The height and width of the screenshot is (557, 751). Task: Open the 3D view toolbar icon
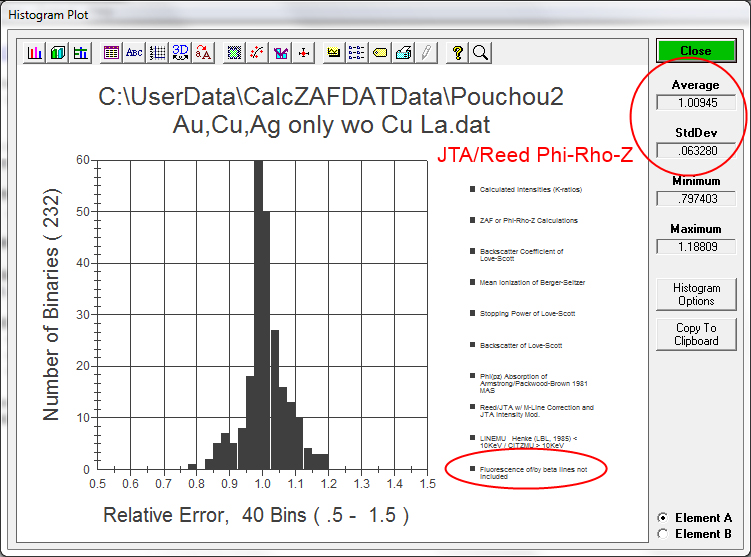point(181,52)
